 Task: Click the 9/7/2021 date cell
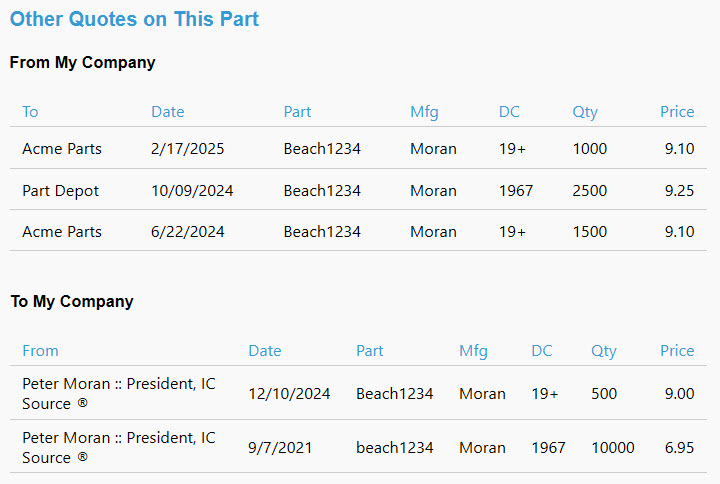tap(280, 448)
